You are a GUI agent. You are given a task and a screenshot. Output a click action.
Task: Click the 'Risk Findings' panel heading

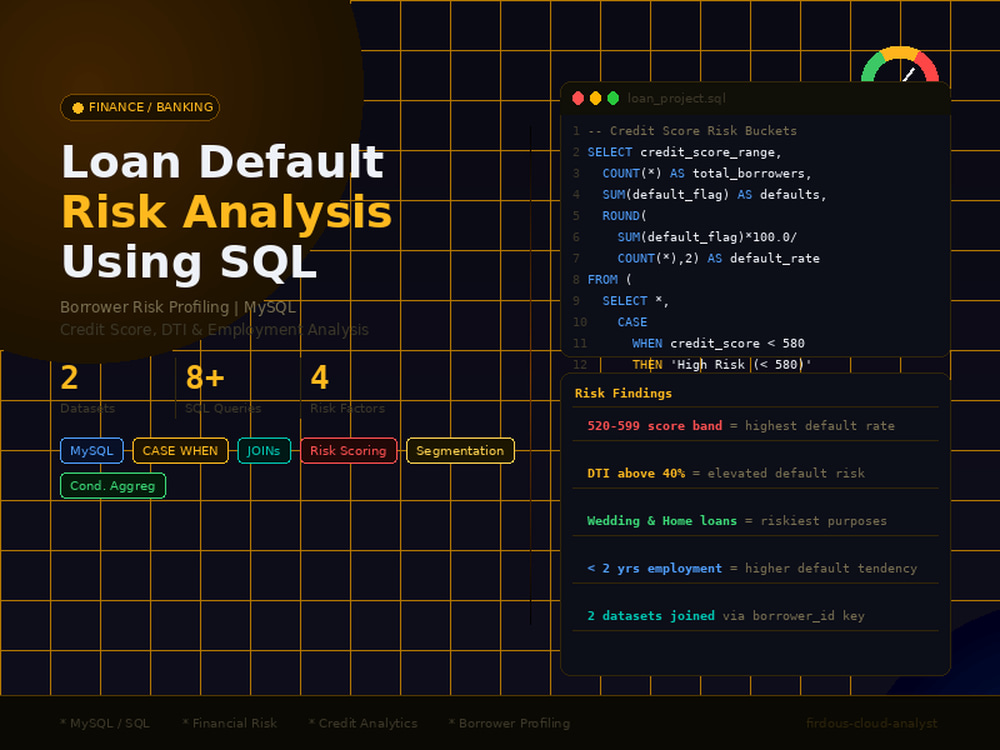623,393
